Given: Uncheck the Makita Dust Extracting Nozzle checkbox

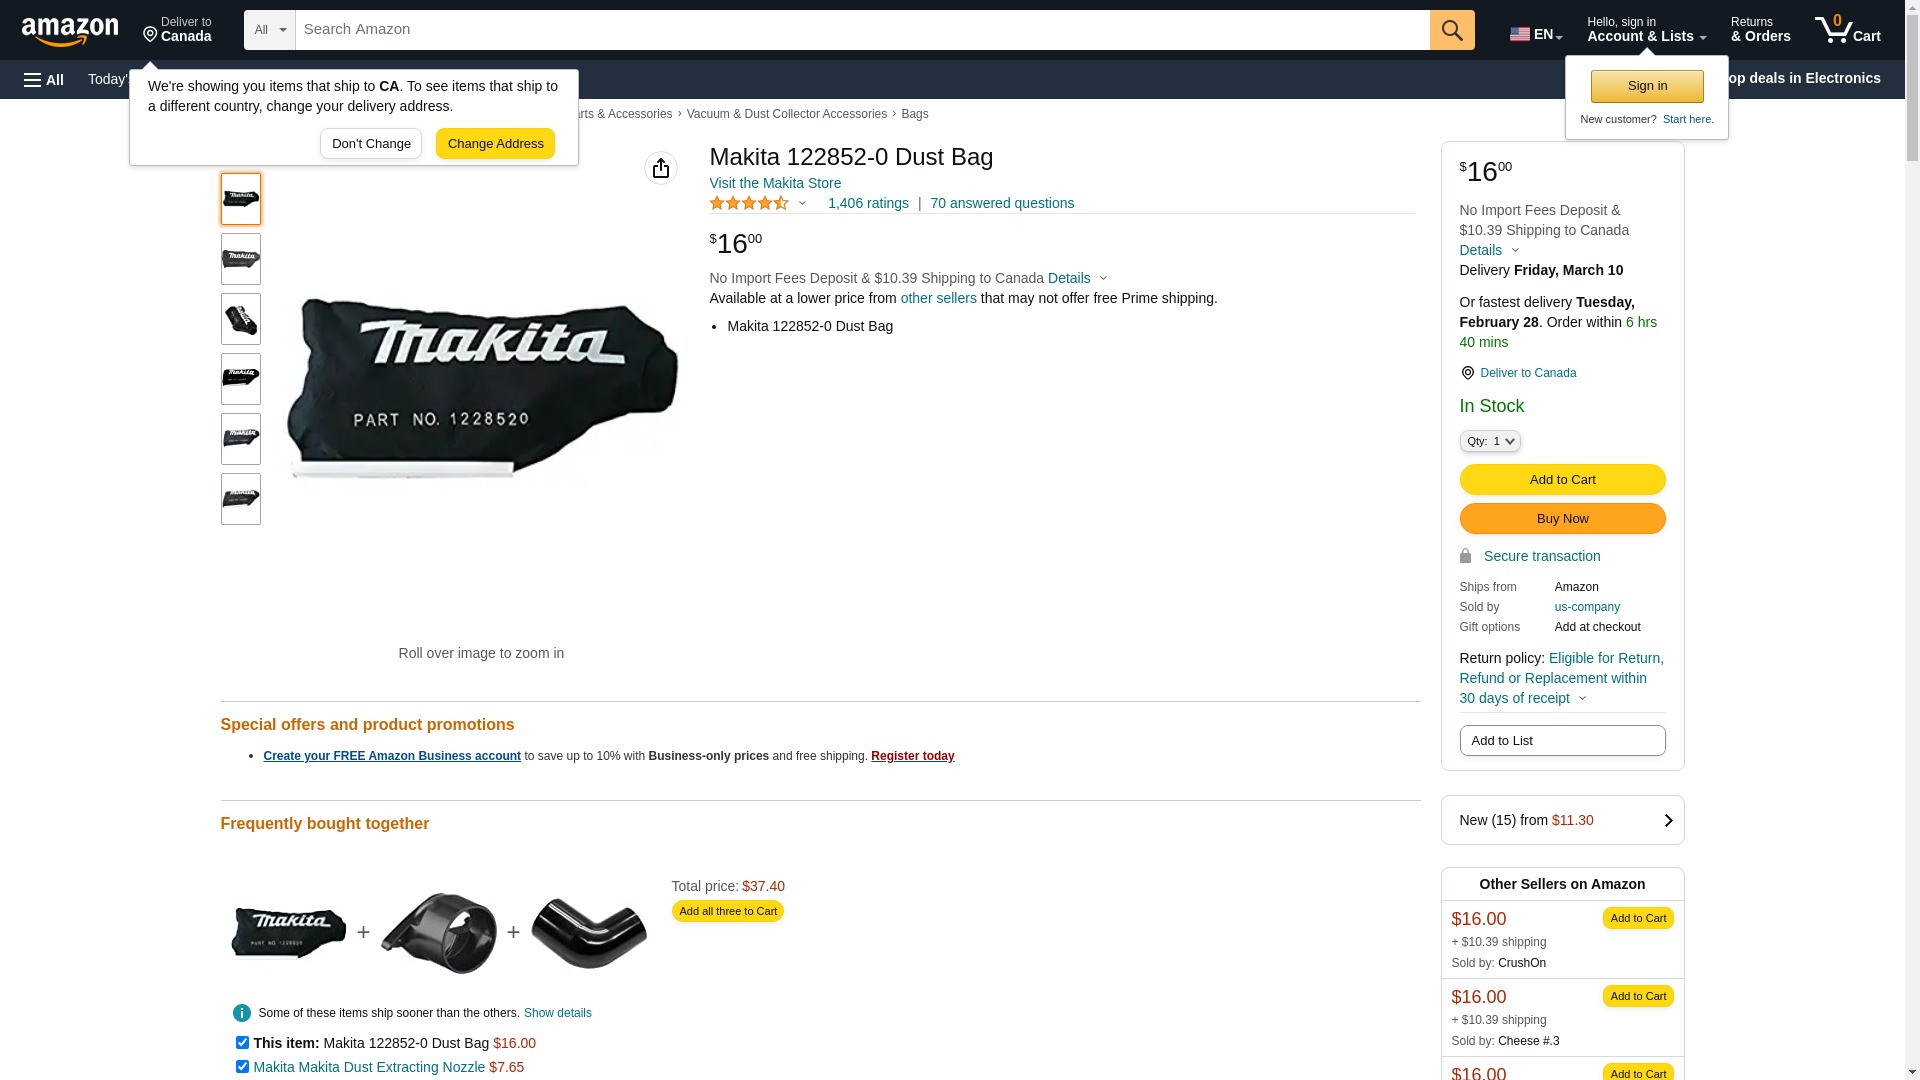Looking at the screenshot, I should 242,1066.
